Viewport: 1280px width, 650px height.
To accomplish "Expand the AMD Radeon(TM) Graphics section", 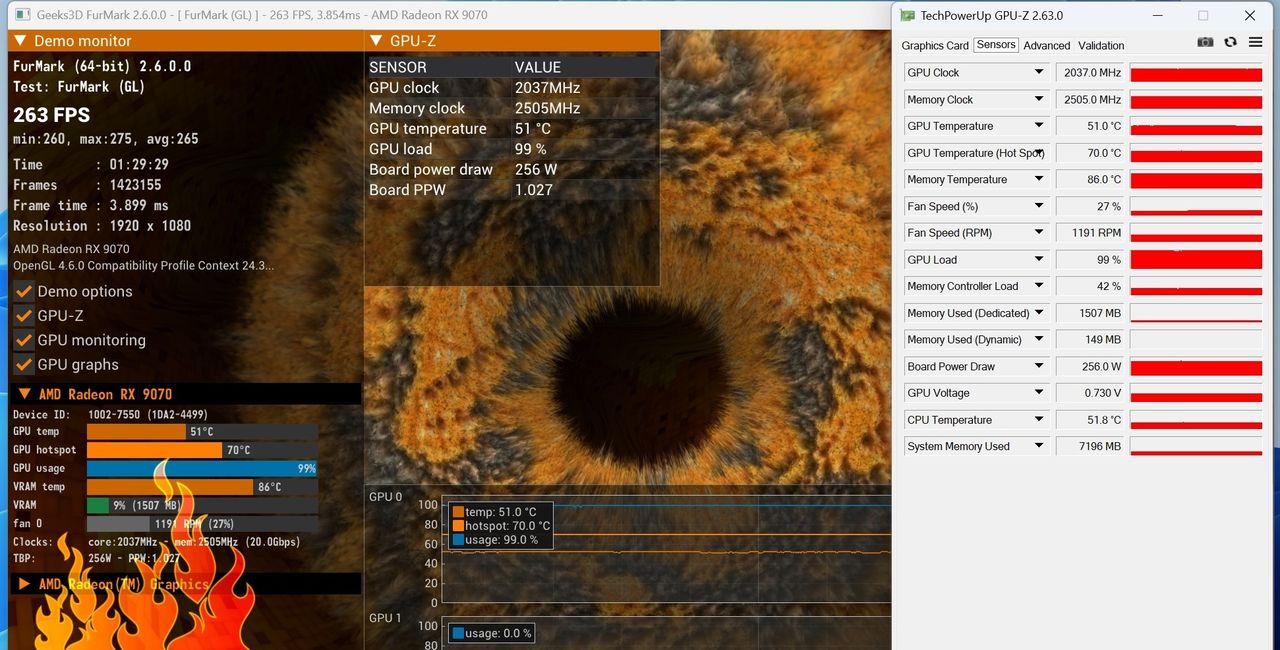I will 24,584.
